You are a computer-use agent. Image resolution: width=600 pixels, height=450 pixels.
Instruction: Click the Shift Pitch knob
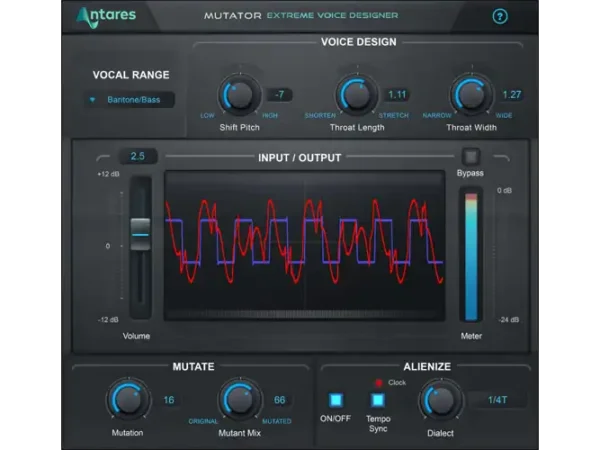click(240, 95)
